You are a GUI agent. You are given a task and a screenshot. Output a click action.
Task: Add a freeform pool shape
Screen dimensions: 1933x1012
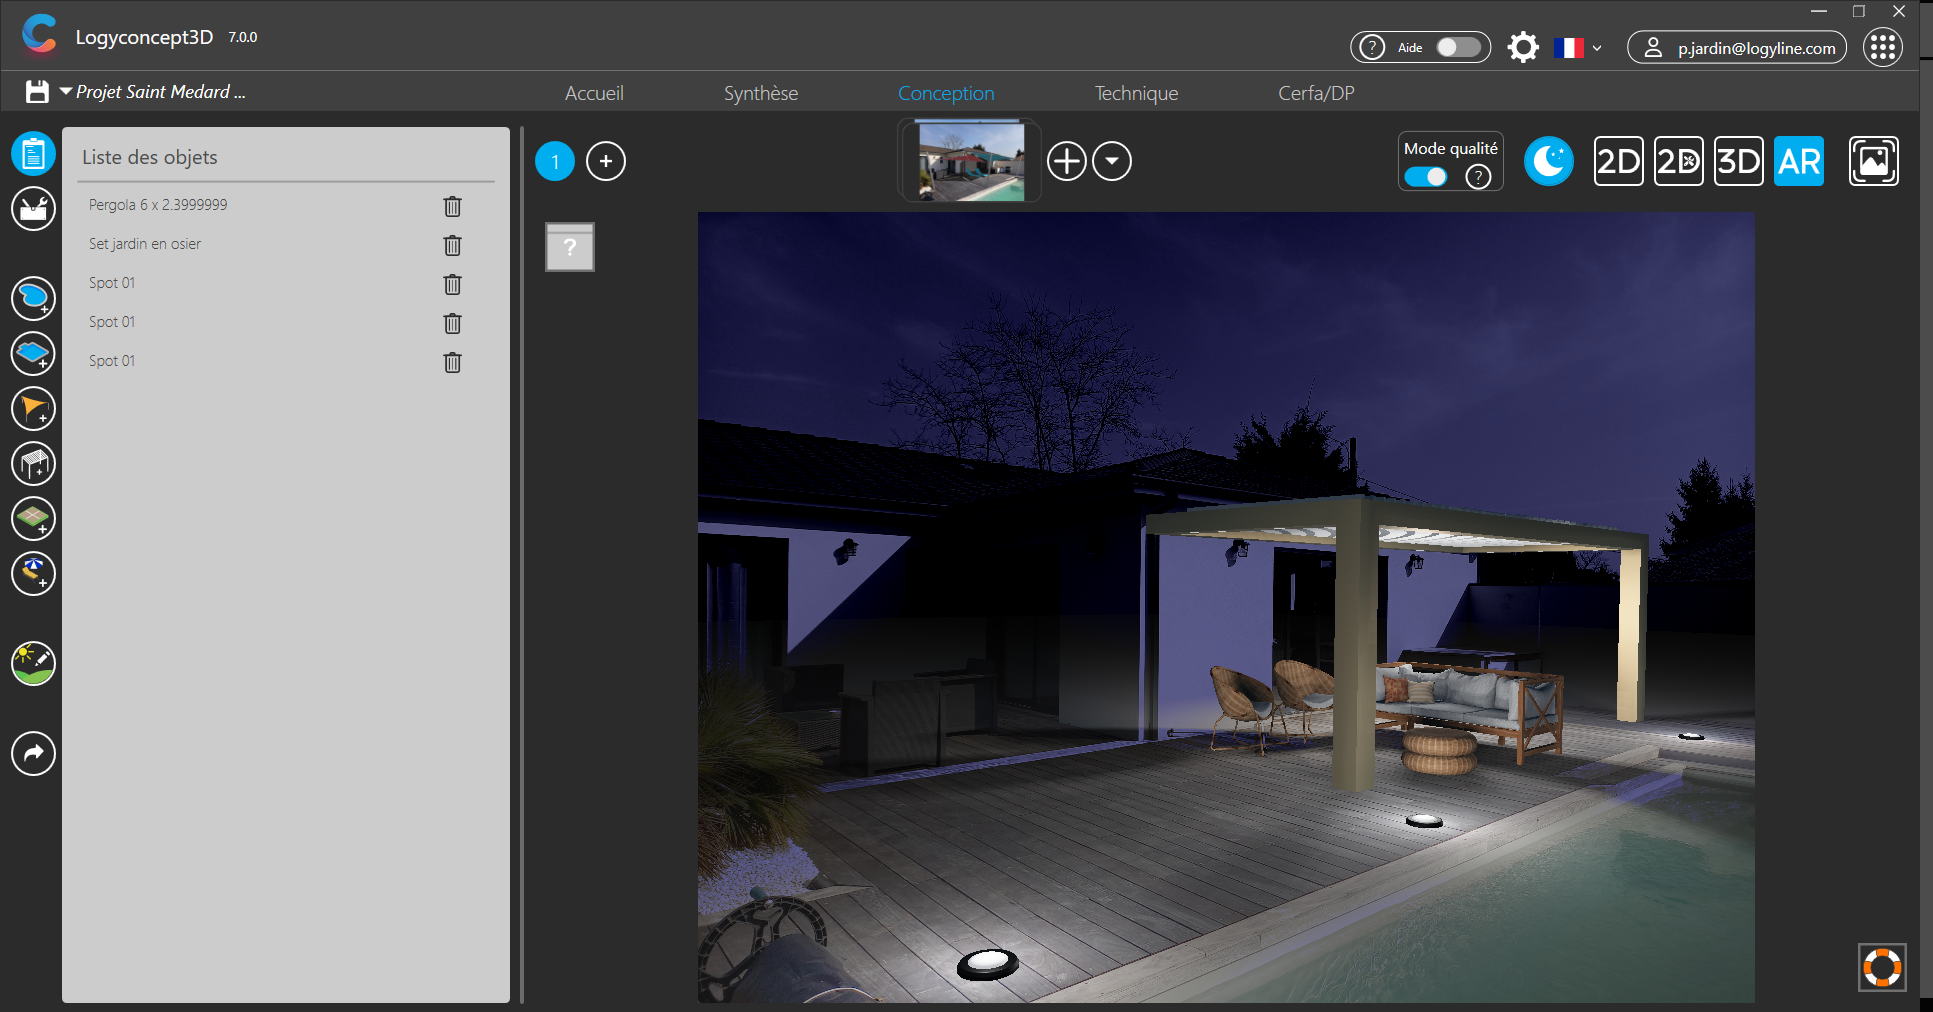click(x=33, y=298)
